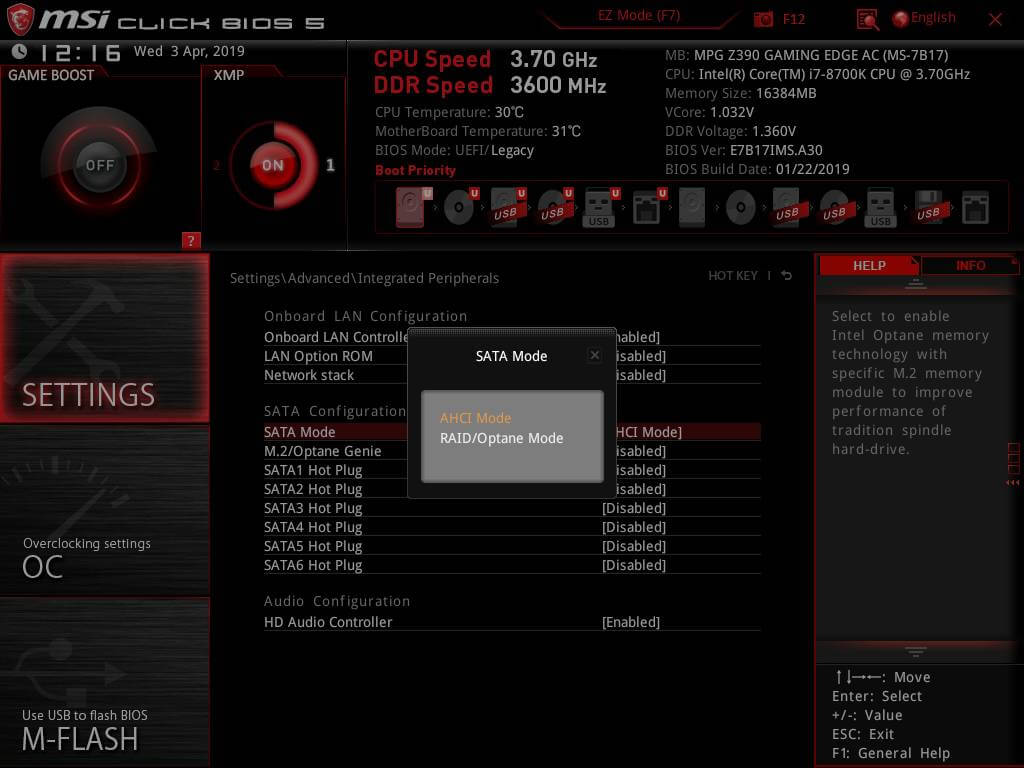Click the Boot Priority label

point(415,170)
